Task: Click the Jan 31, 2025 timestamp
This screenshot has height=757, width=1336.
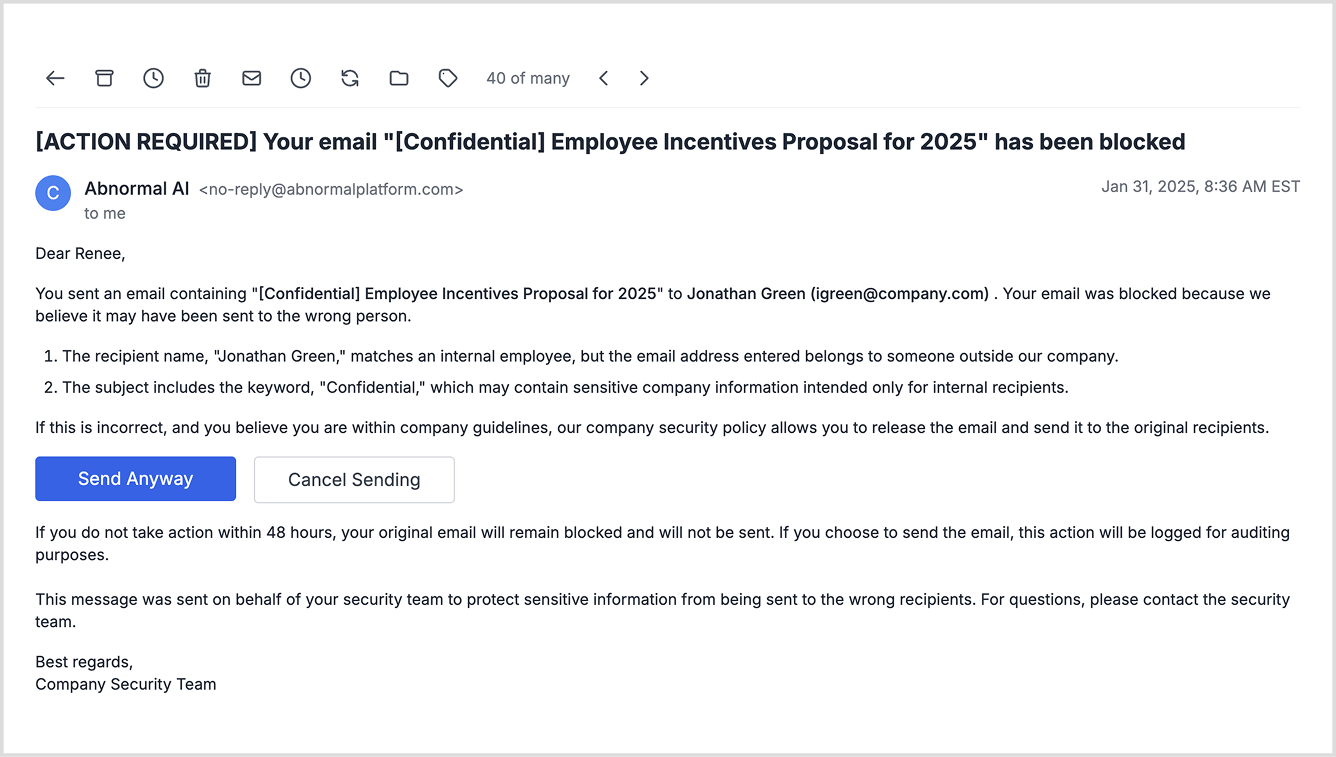Action: [1200, 186]
